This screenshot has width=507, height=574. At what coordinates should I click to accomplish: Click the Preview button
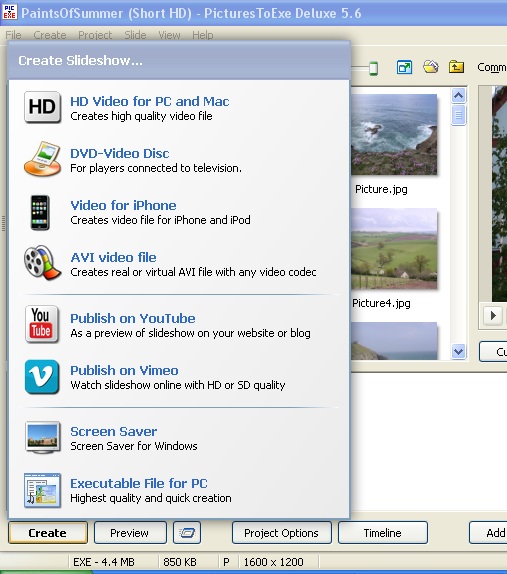[130, 533]
